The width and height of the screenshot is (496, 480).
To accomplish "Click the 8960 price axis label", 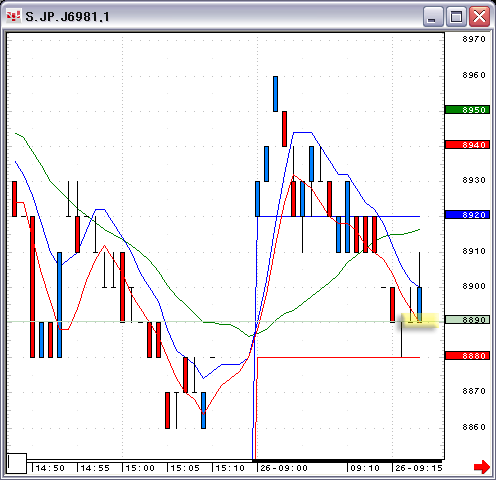I will (x=474, y=75).
